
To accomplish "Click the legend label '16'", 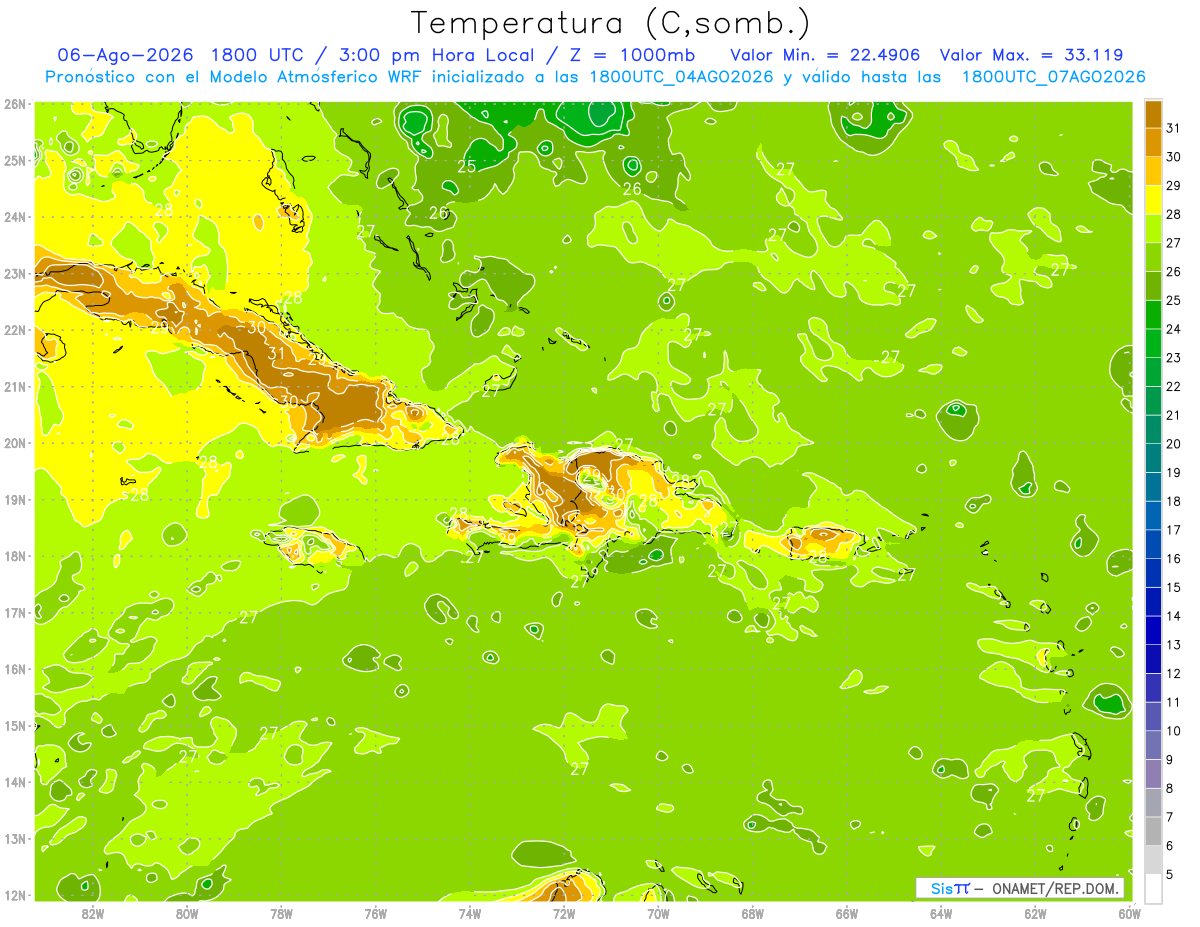I will pos(1174,559).
